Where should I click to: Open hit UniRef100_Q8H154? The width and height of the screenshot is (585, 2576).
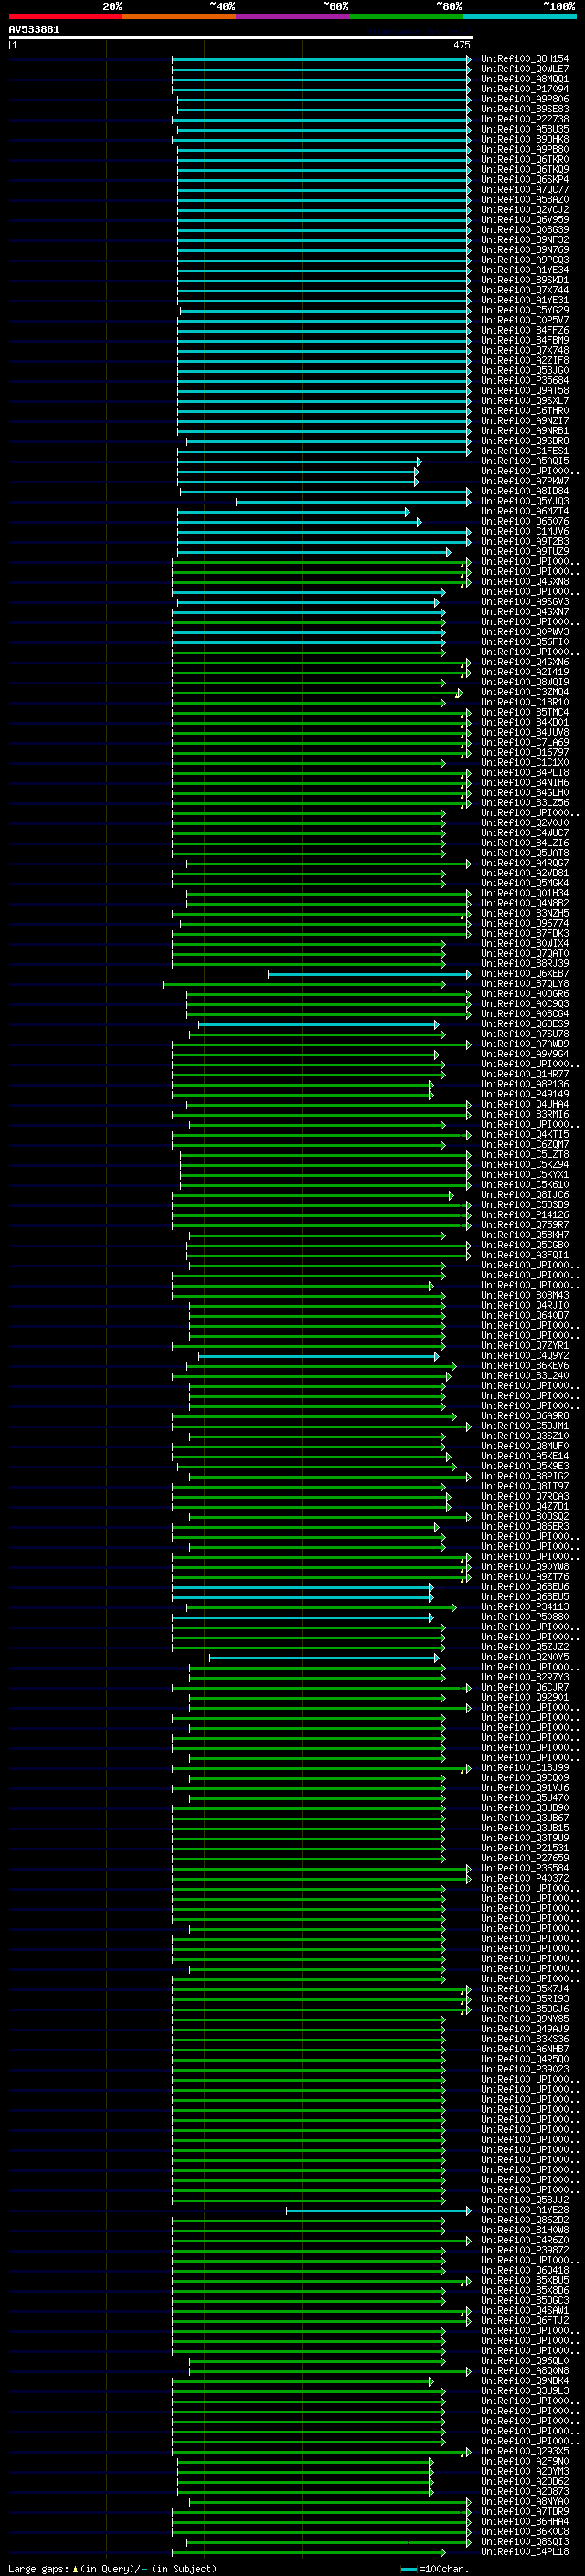(525, 59)
